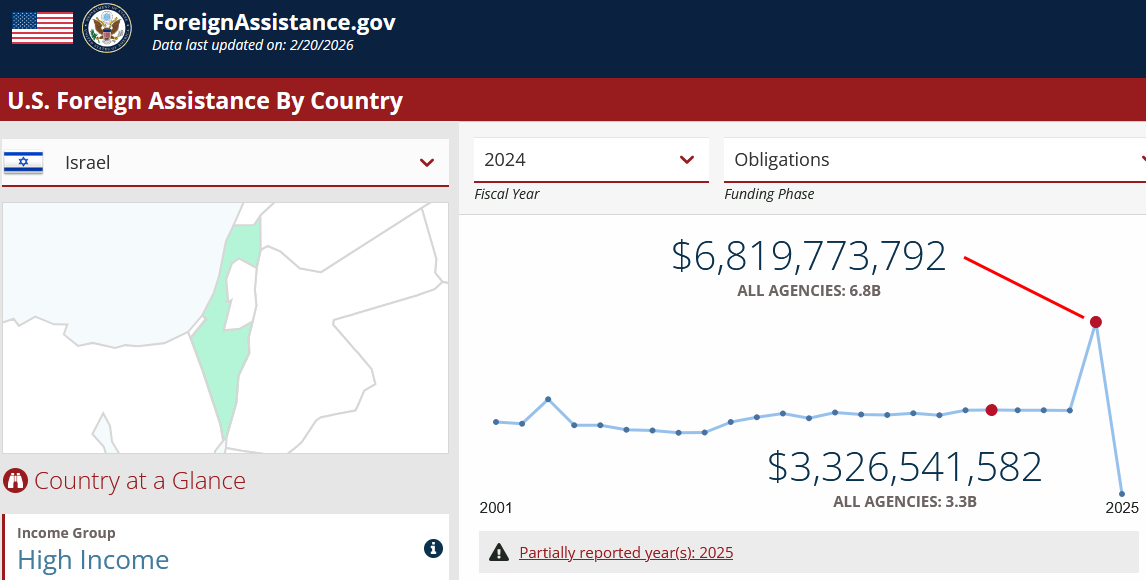Select the first 2001 data point on chart
The height and width of the screenshot is (580, 1146).
[x=496, y=422]
